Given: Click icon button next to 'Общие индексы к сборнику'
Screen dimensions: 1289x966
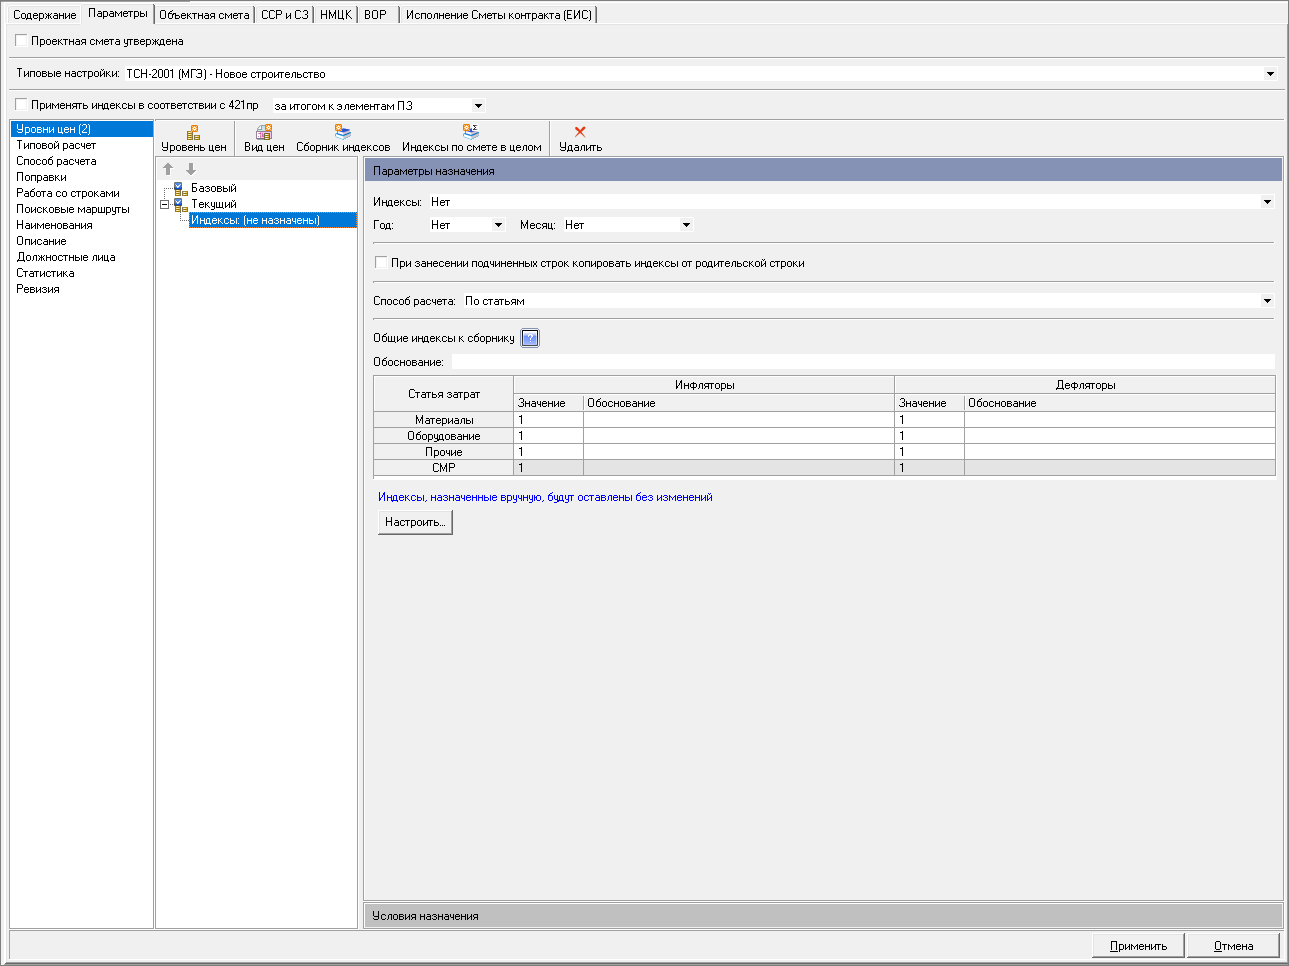Looking at the screenshot, I should pyautogui.click(x=530, y=338).
